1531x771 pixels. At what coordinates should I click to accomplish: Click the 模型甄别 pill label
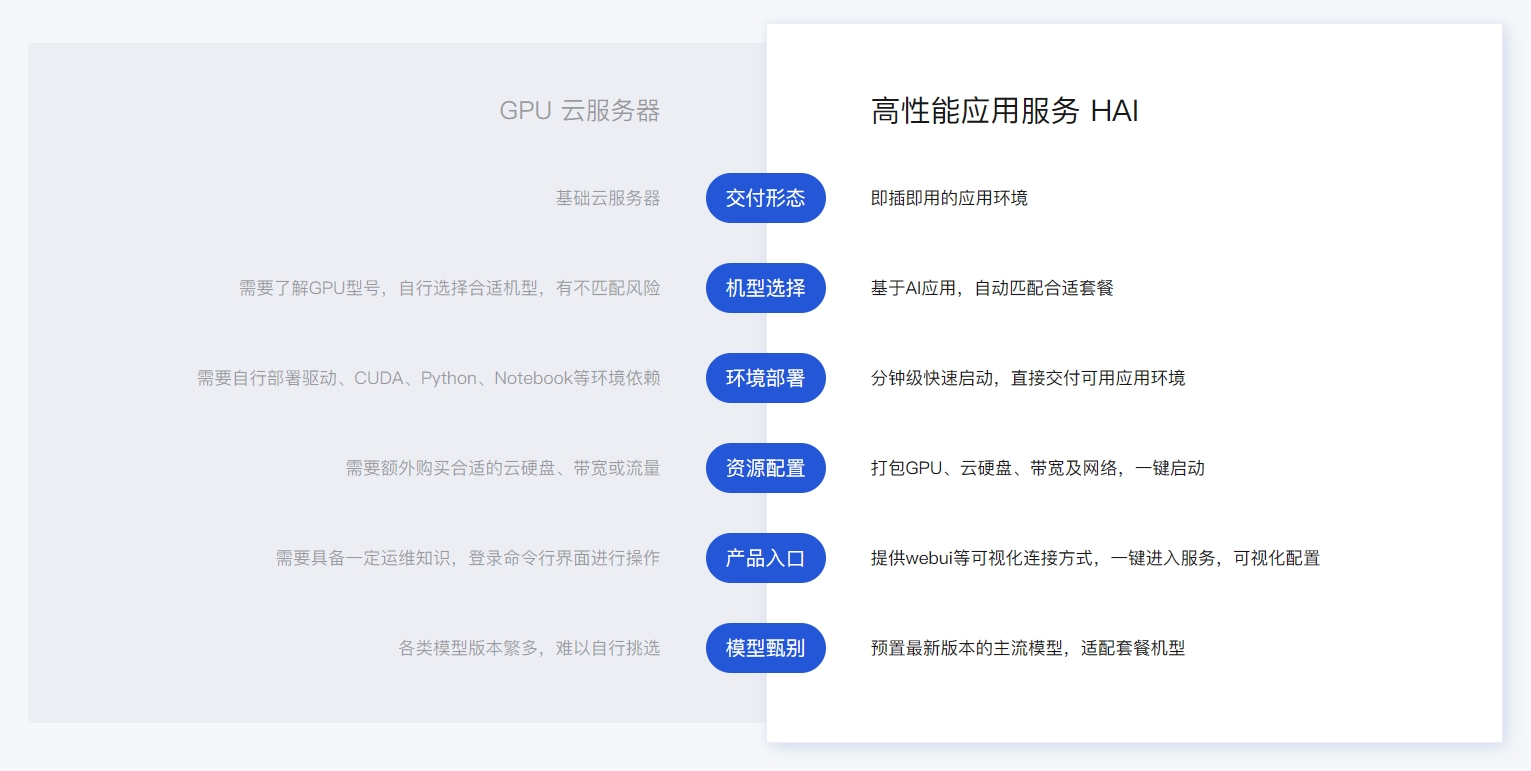click(765, 648)
